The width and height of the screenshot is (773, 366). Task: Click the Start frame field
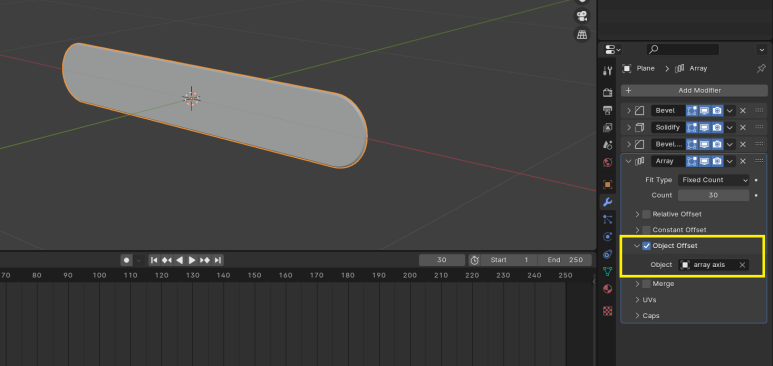tap(509, 260)
